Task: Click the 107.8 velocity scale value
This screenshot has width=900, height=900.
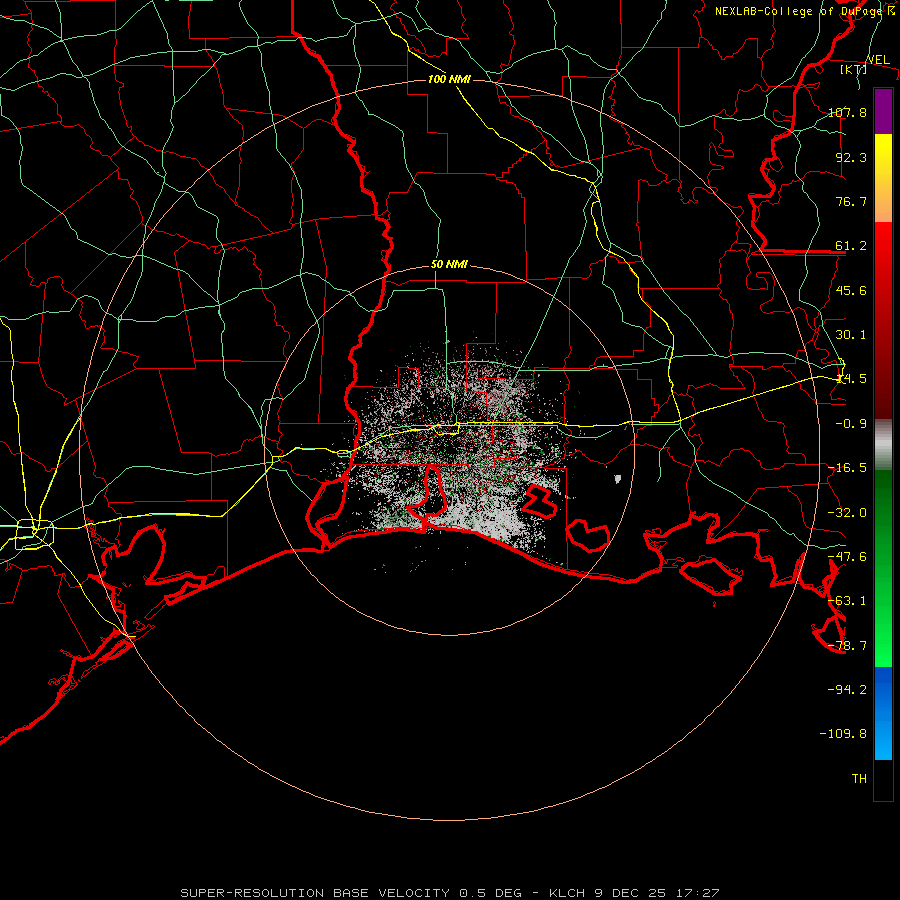Action: [847, 112]
